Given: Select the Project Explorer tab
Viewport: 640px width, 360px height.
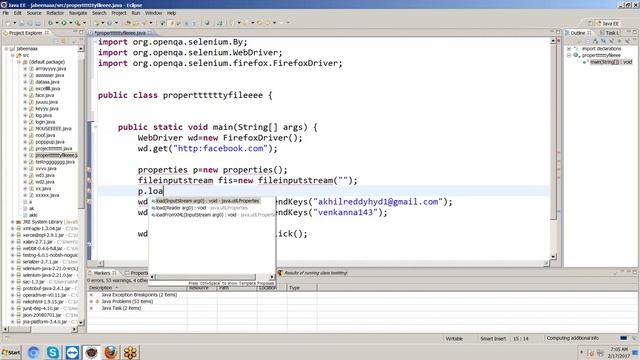Looking at the screenshot, I should (25, 33).
